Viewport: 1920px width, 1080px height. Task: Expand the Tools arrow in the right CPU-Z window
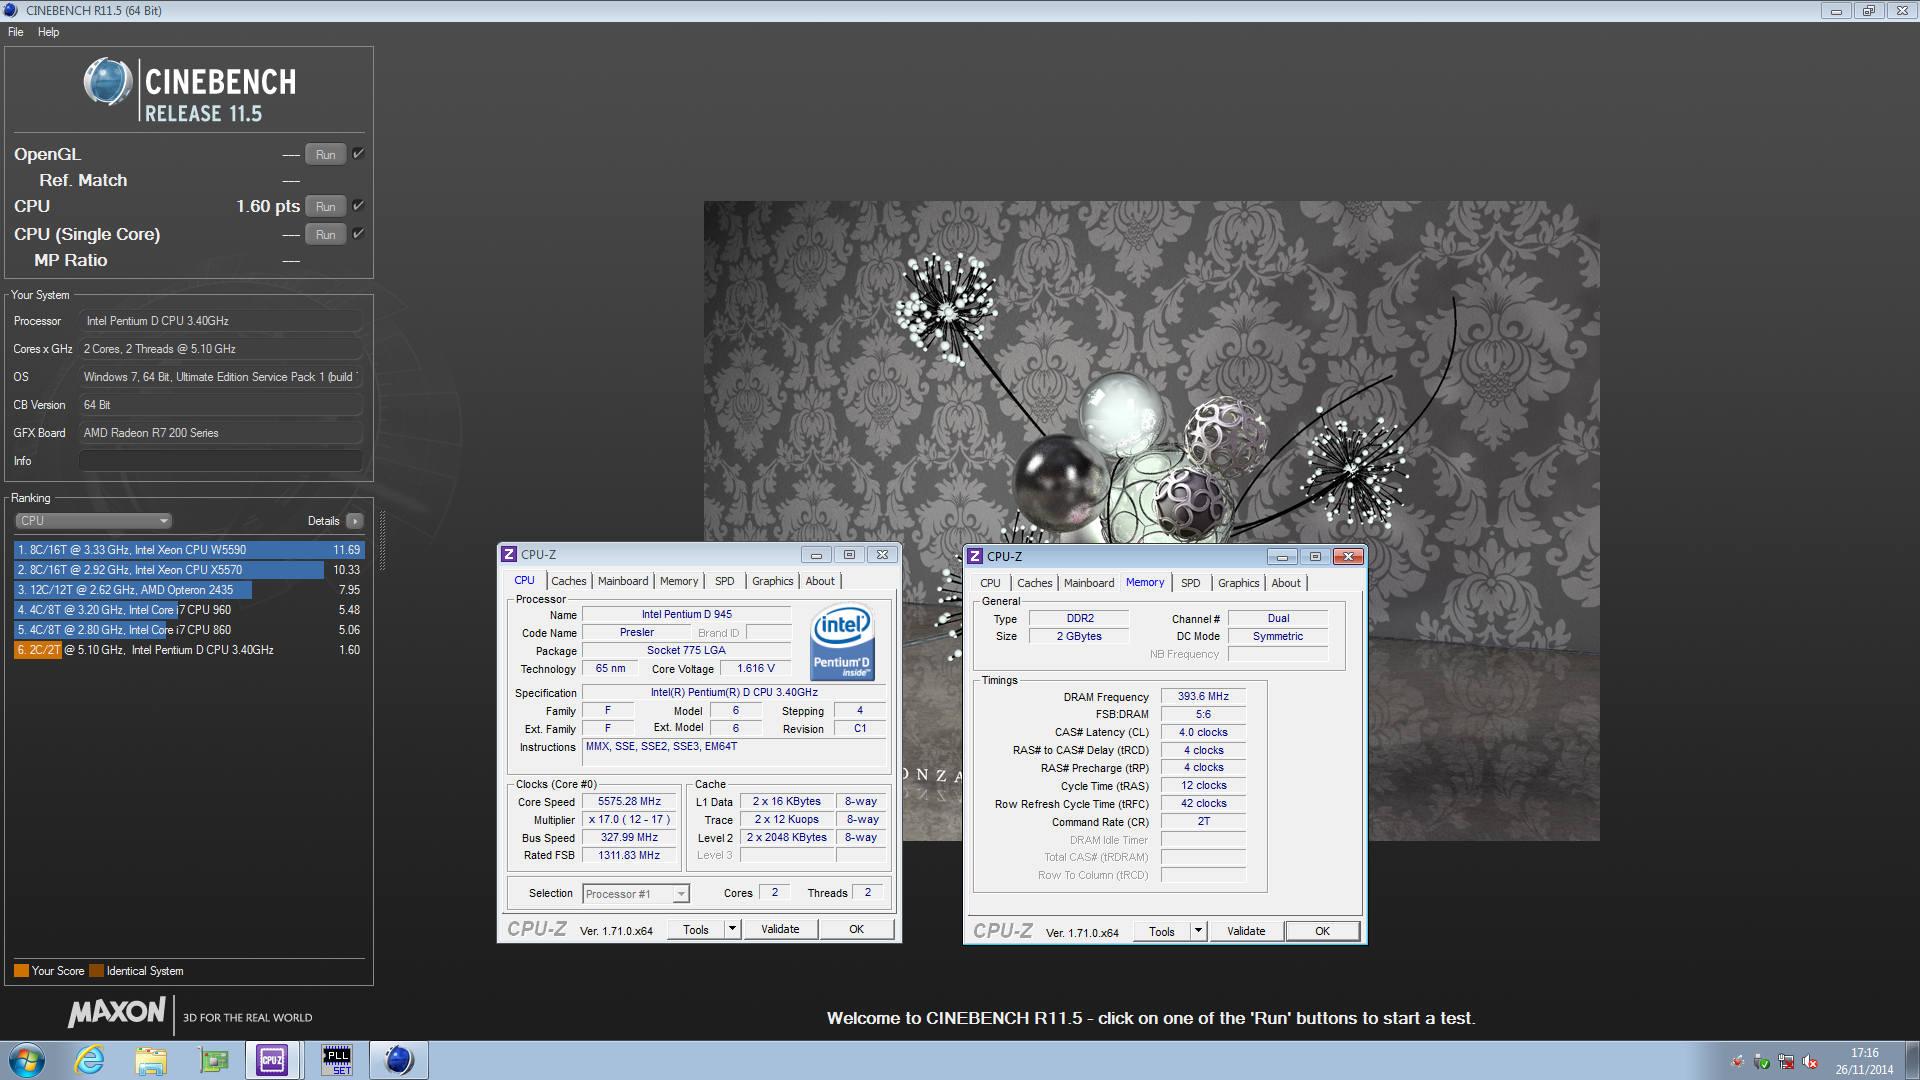1198,931
